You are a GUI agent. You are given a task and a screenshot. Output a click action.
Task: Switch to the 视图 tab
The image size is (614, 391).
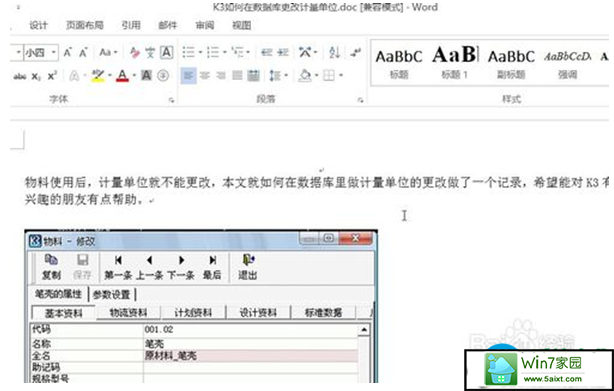tap(242, 25)
